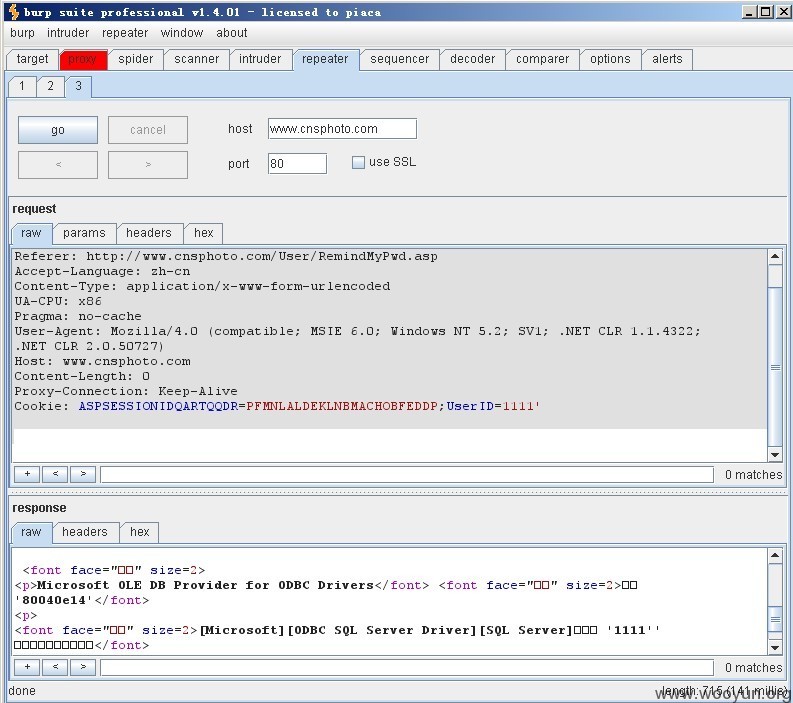Select the request raw tab
793x703 pixels.
(x=31, y=233)
